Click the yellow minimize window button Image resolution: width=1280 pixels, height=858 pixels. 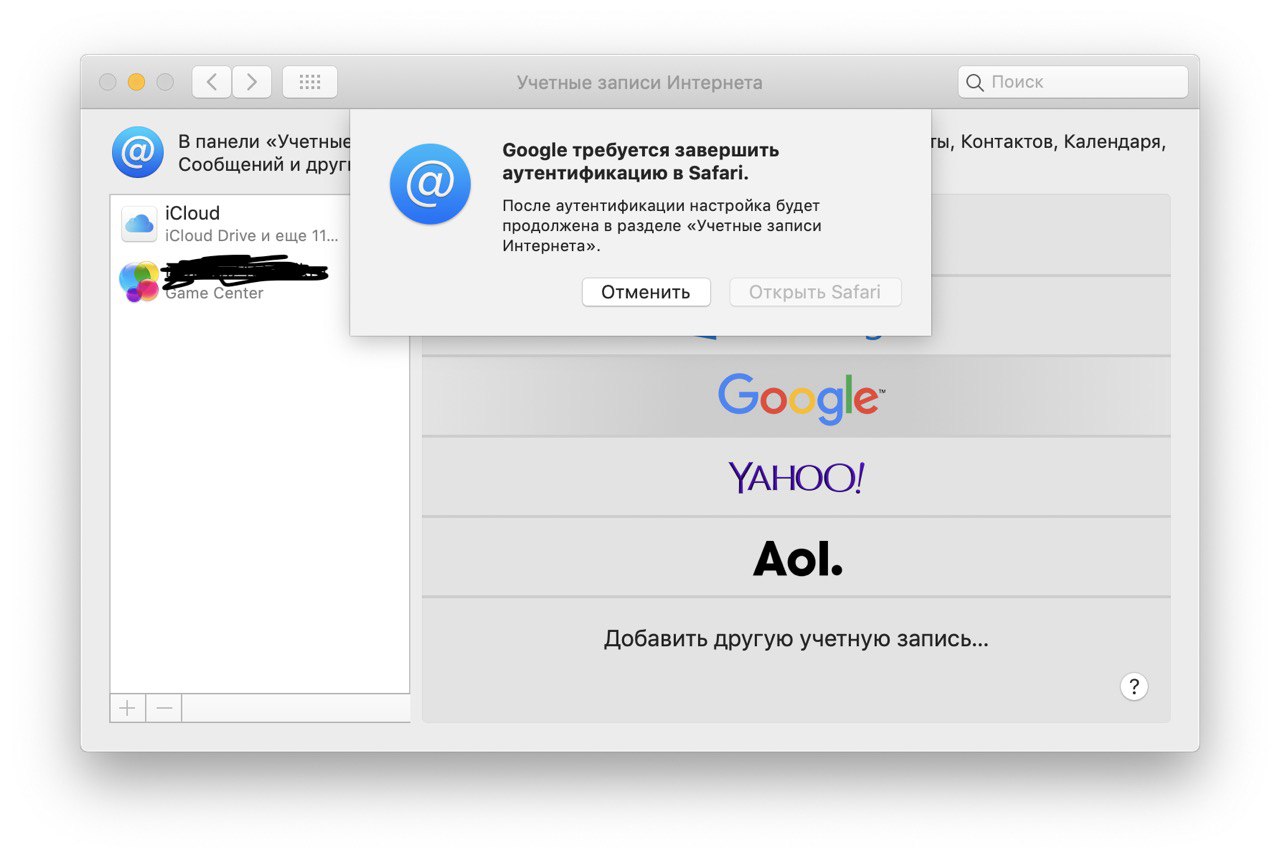coord(136,82)
